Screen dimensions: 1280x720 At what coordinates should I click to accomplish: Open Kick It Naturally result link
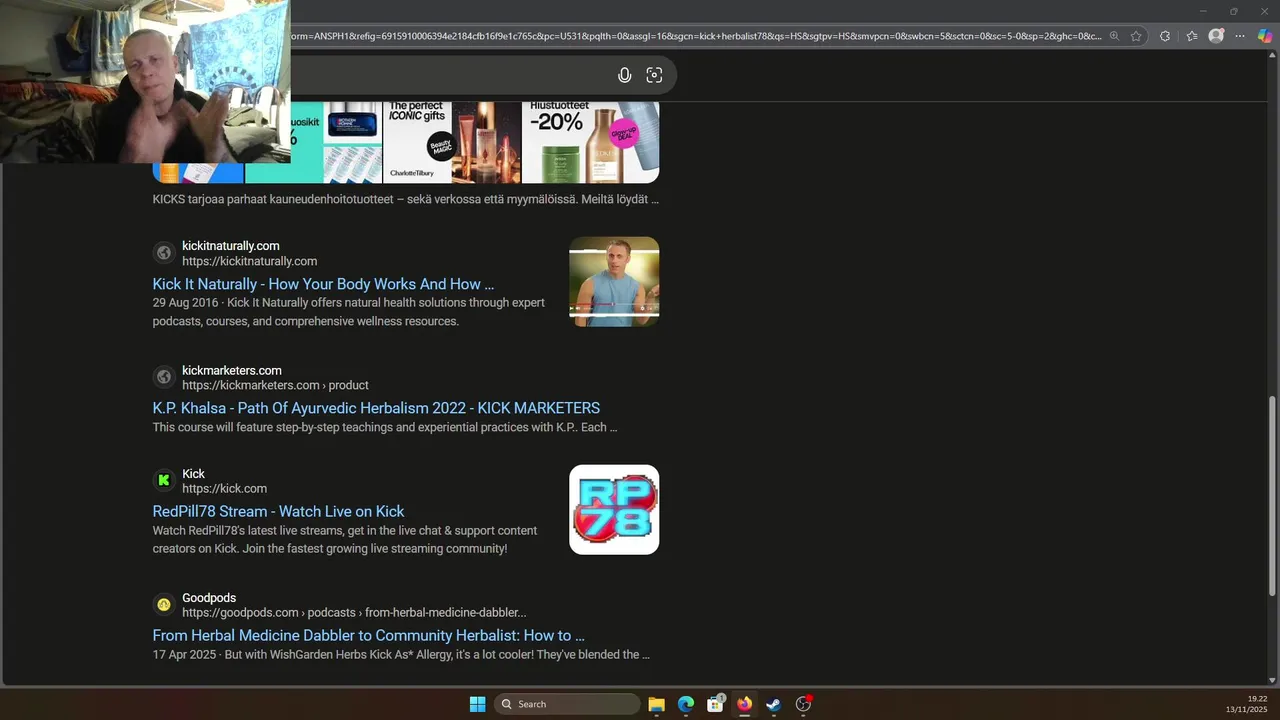[x=323, y=284]
